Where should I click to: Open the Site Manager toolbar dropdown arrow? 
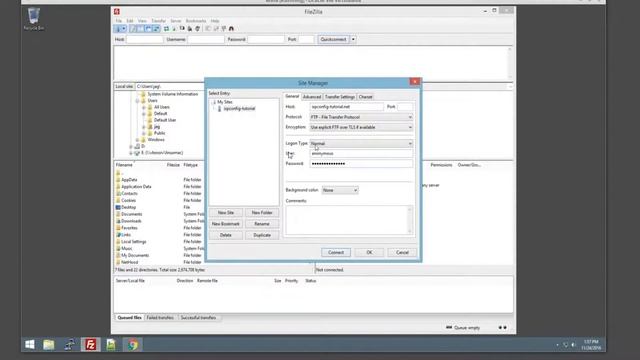click(x=124, y=29)
